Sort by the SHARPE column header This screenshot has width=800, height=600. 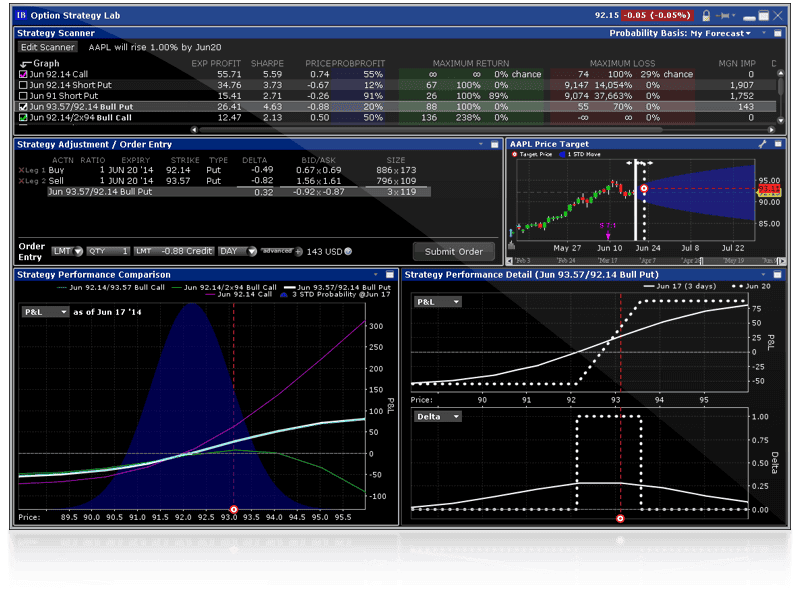click(x=267, y=63)
